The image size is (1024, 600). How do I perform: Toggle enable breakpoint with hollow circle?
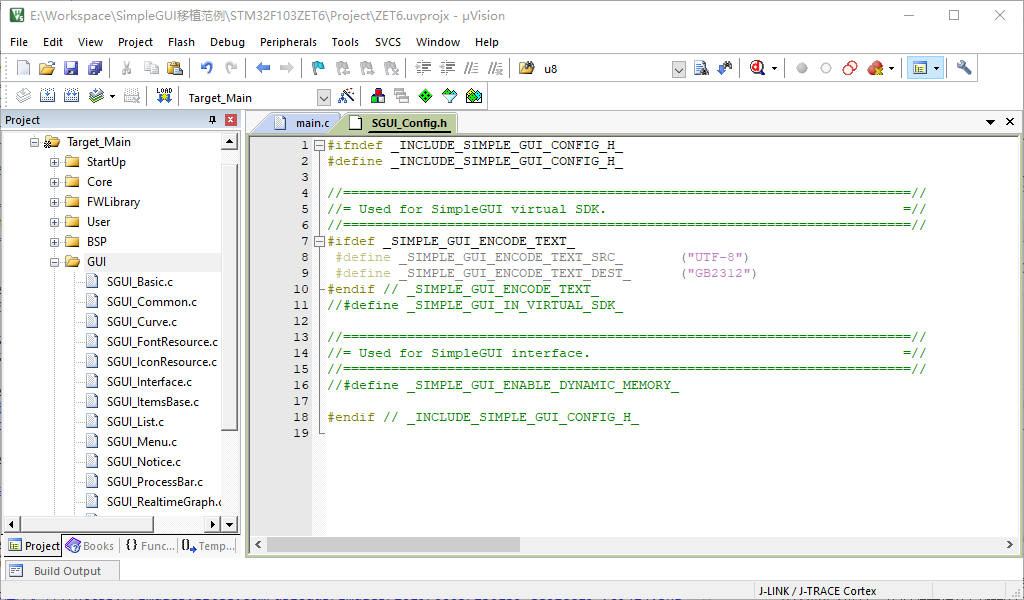pos(826,68)
